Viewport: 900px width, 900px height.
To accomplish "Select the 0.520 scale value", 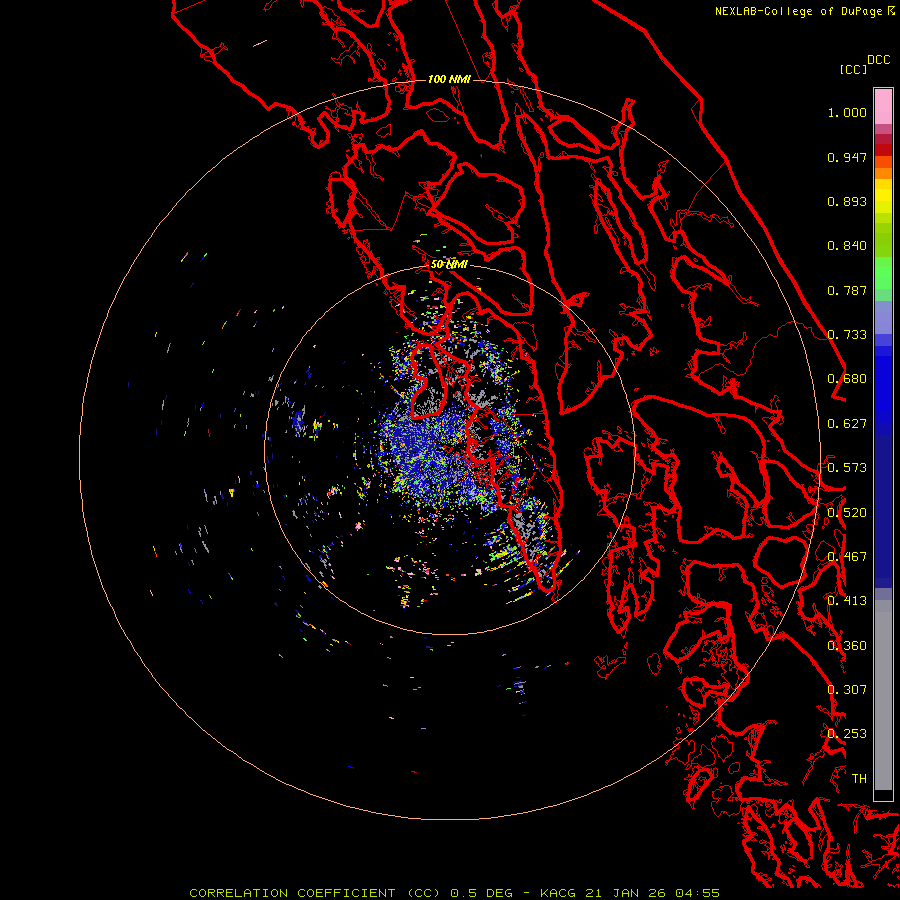I will click(847, 513).
